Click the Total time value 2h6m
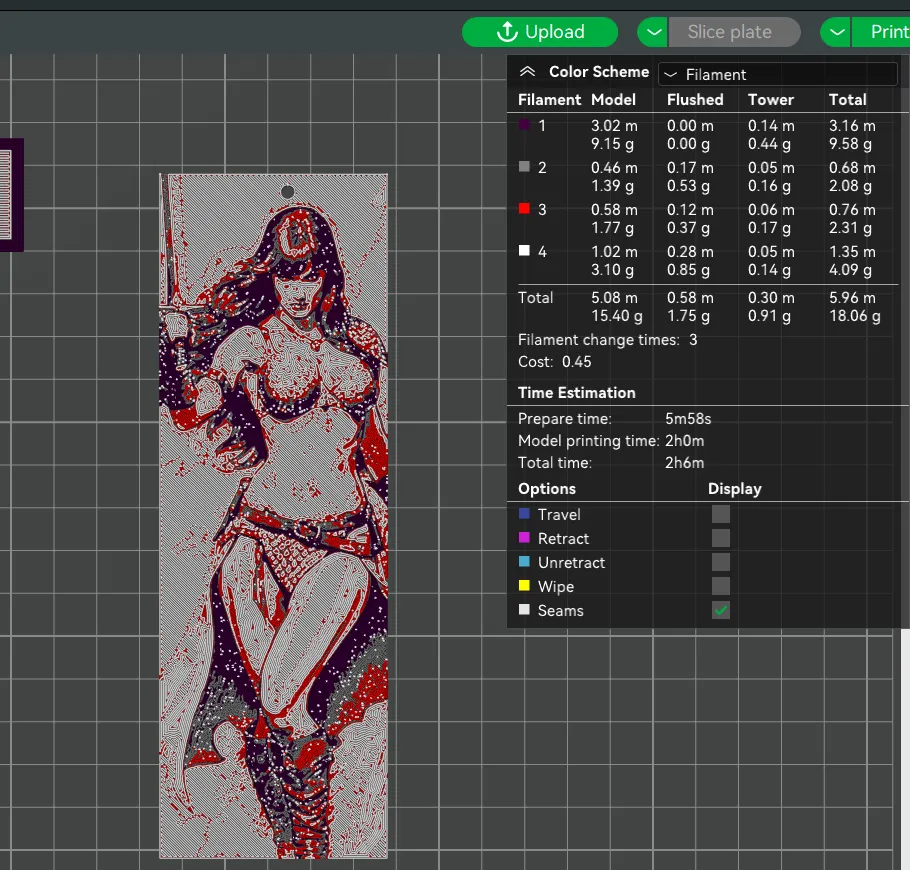The width and height of the screenshot is (910, 870). tap(684, 463)
